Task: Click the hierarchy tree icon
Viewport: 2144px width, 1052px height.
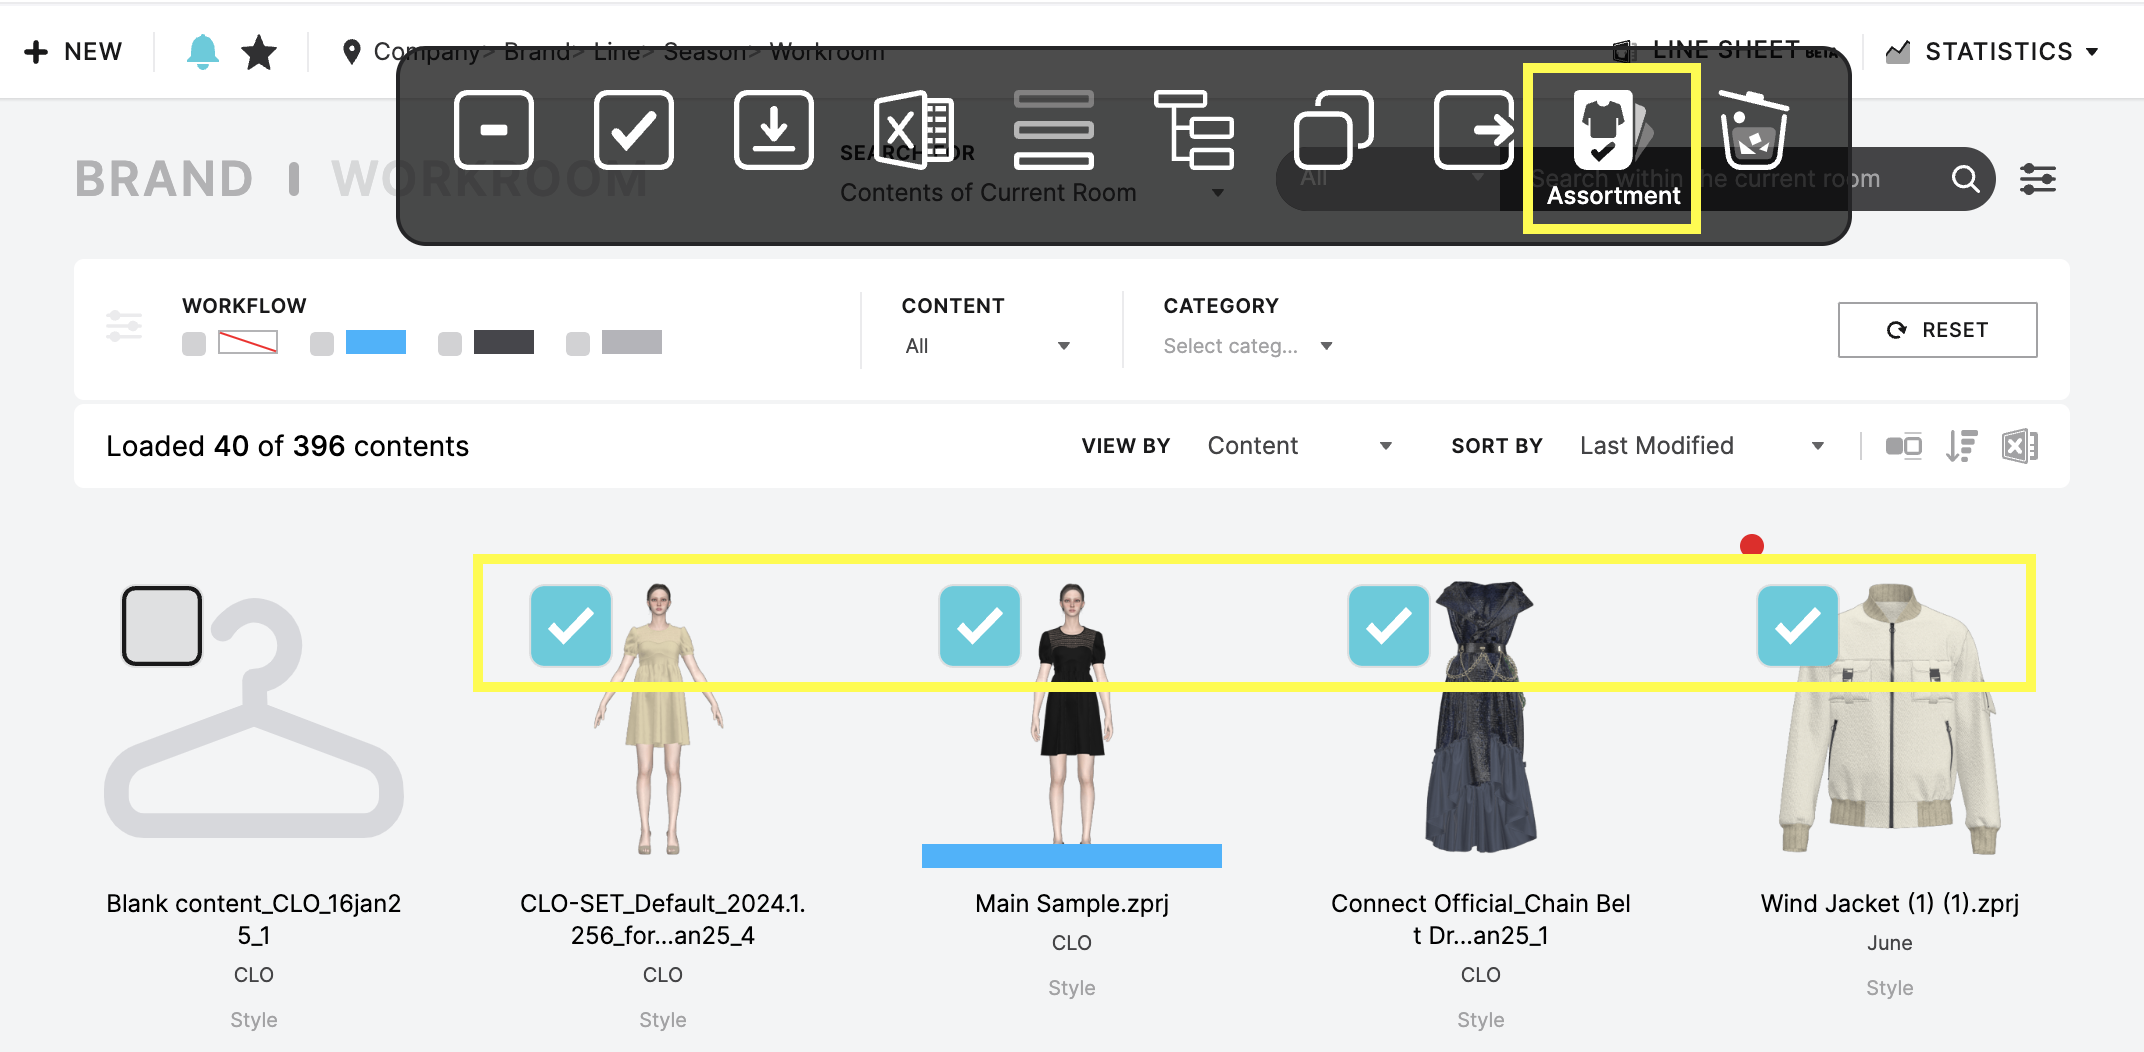Action: 1194,130
